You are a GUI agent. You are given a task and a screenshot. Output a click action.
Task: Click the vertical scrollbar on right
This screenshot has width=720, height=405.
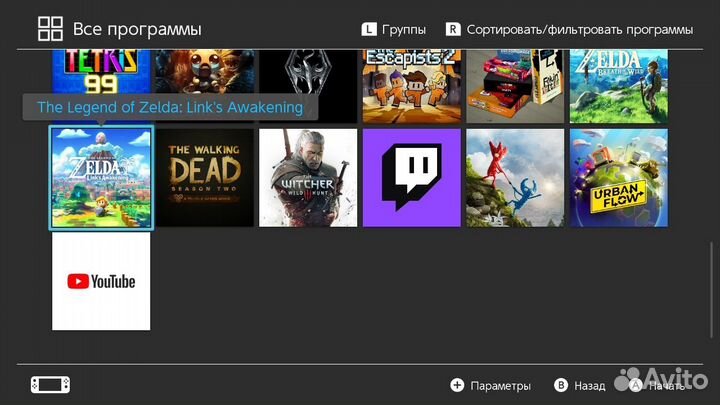[x=711, y=289]
